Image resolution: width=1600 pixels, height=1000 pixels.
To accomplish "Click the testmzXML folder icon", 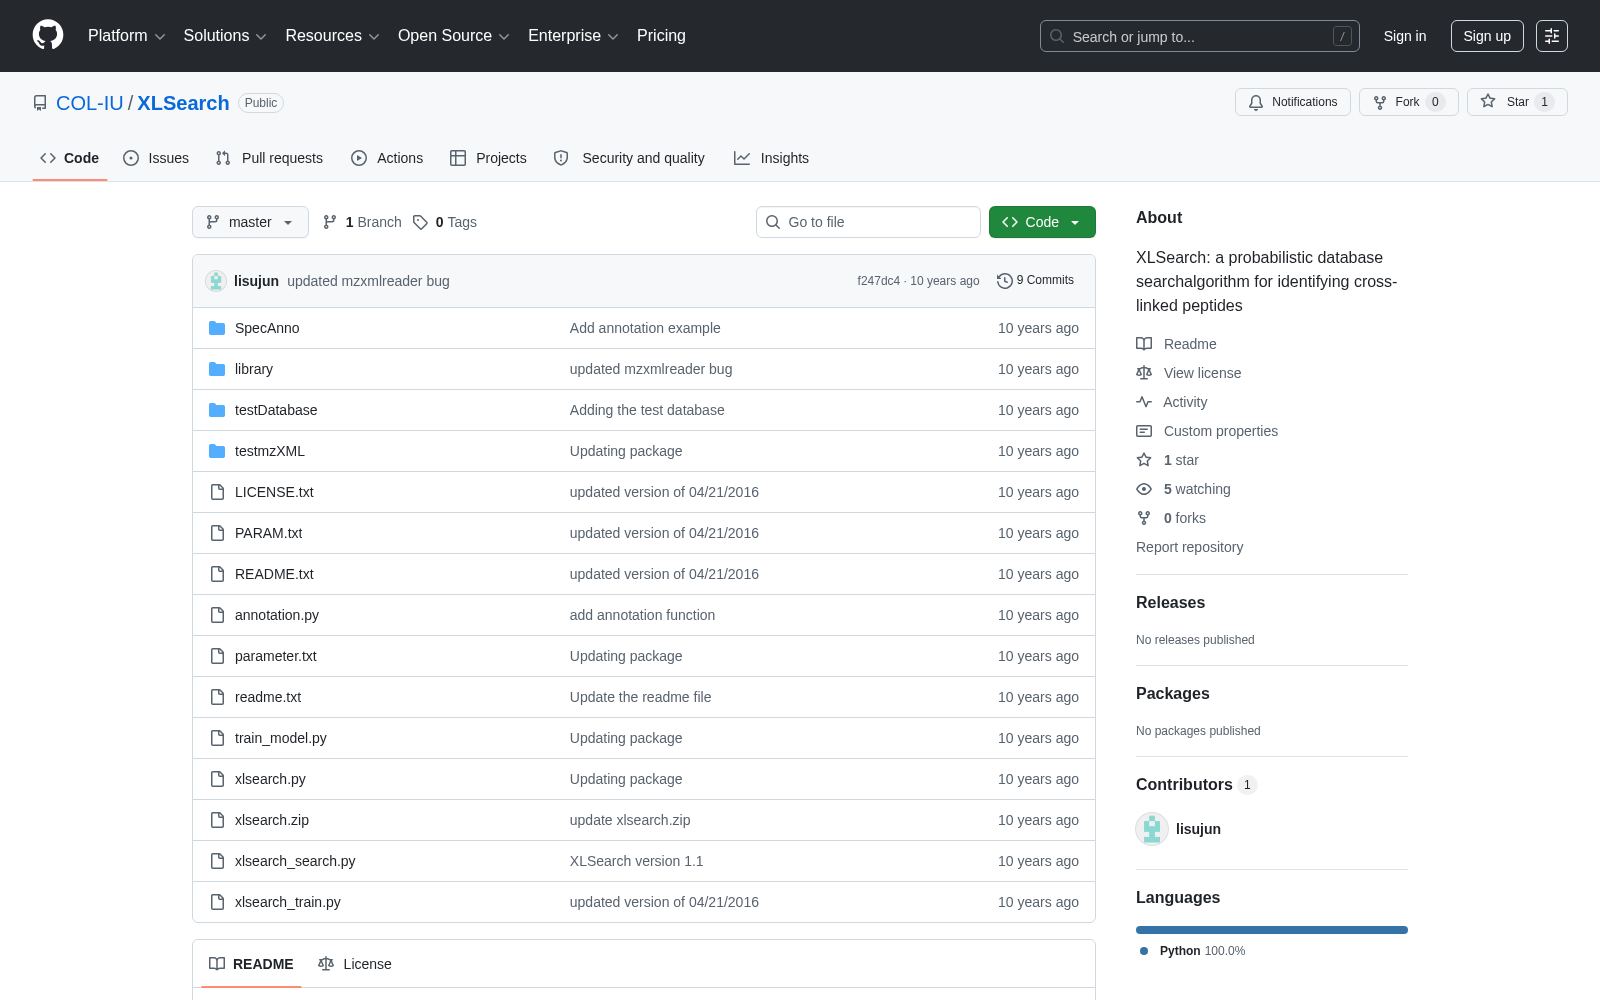I will click(x=217, y=451).
